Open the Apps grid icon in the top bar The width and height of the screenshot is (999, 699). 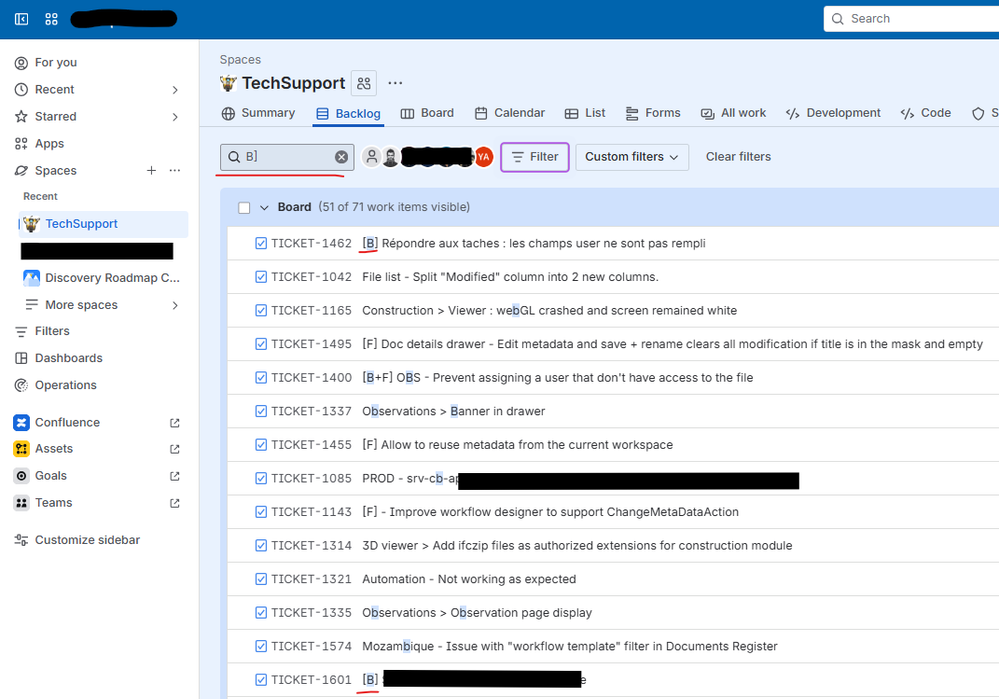click(x=51, y=18)
